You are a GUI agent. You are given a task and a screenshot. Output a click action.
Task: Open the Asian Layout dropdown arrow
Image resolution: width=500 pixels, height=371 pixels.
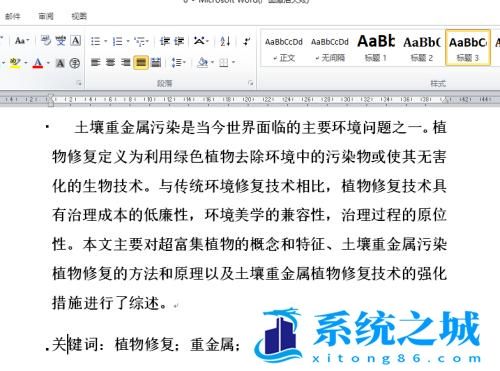click(x=207, y=42)
